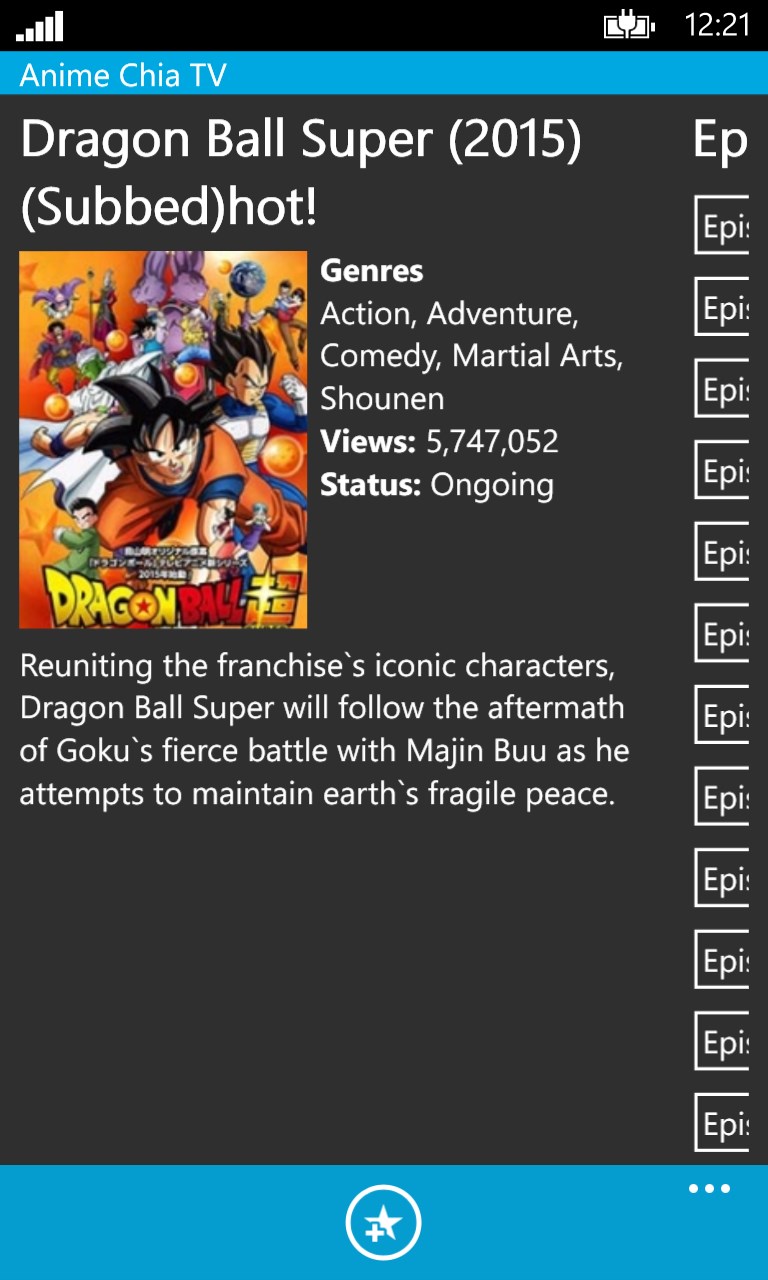Tap the Dragon Ball Super poster image
Screen dimensions: 768x1280
[x=163, y=439]
